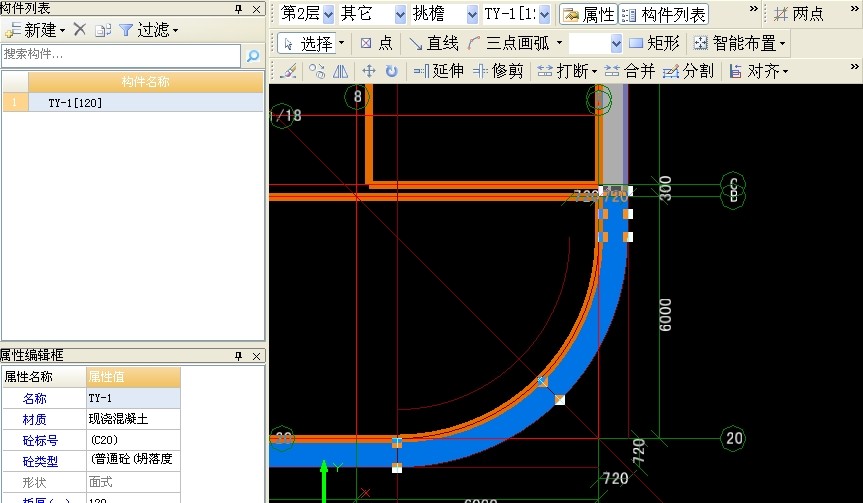Click axis bubble number 20
The image size is (863, 503).
[x=734, y=438]
